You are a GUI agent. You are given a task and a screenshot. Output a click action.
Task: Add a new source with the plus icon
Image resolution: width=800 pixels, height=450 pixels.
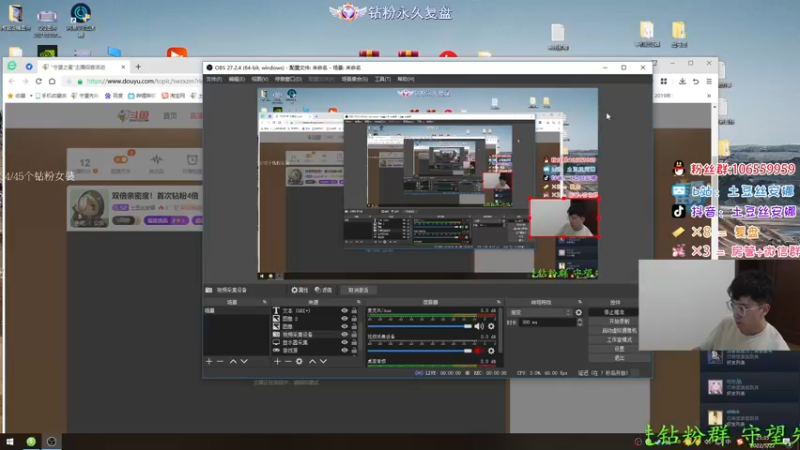point(277,361)
